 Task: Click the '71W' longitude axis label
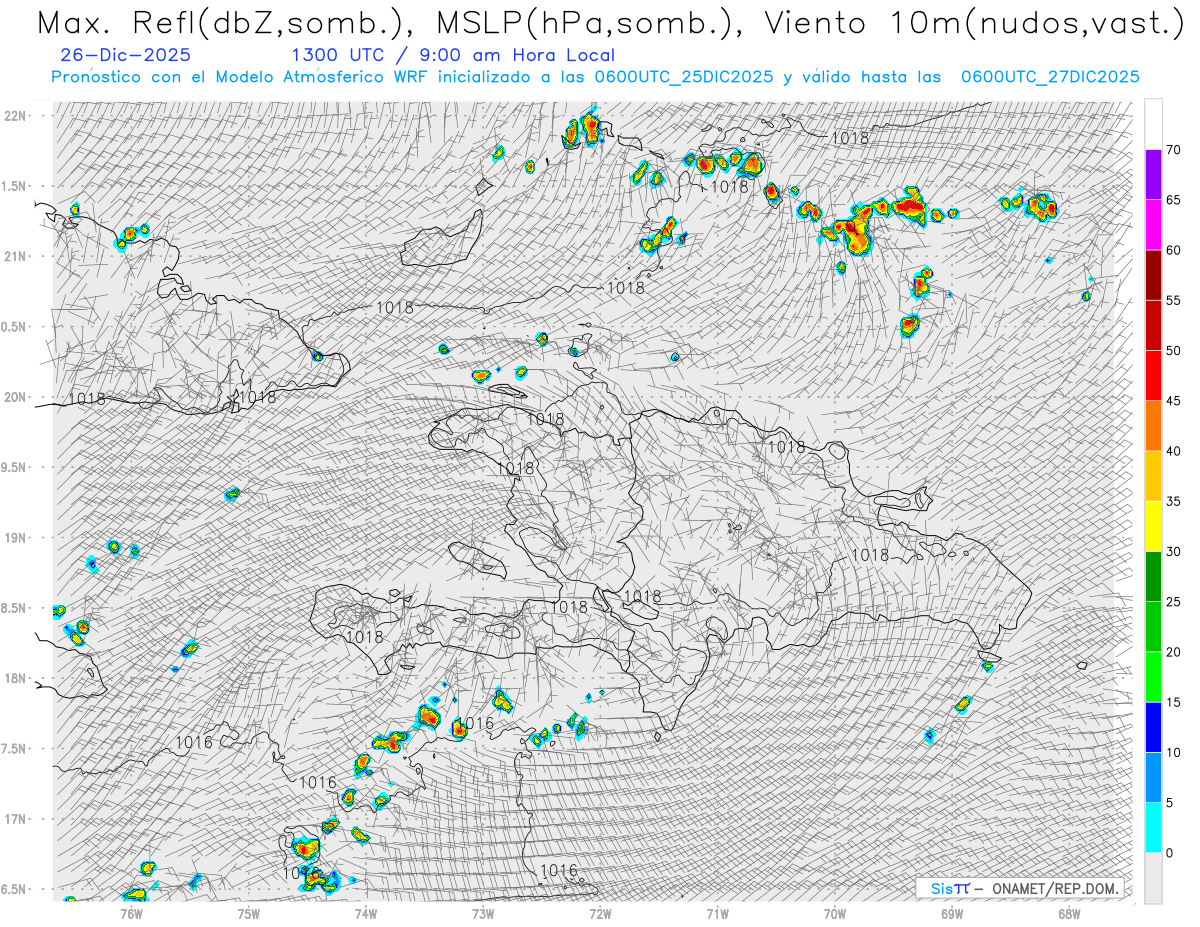717,912
